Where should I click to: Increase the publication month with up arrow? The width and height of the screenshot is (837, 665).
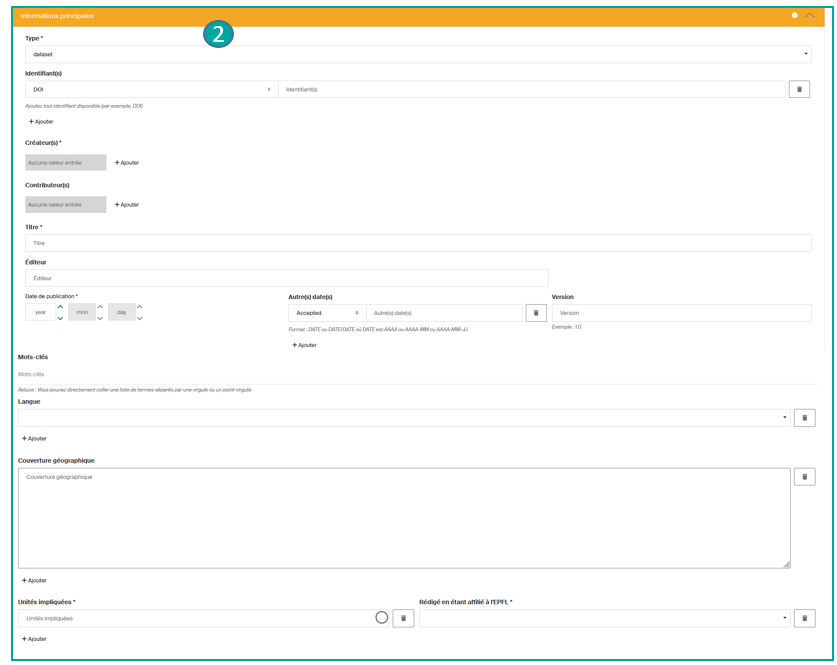100,307
